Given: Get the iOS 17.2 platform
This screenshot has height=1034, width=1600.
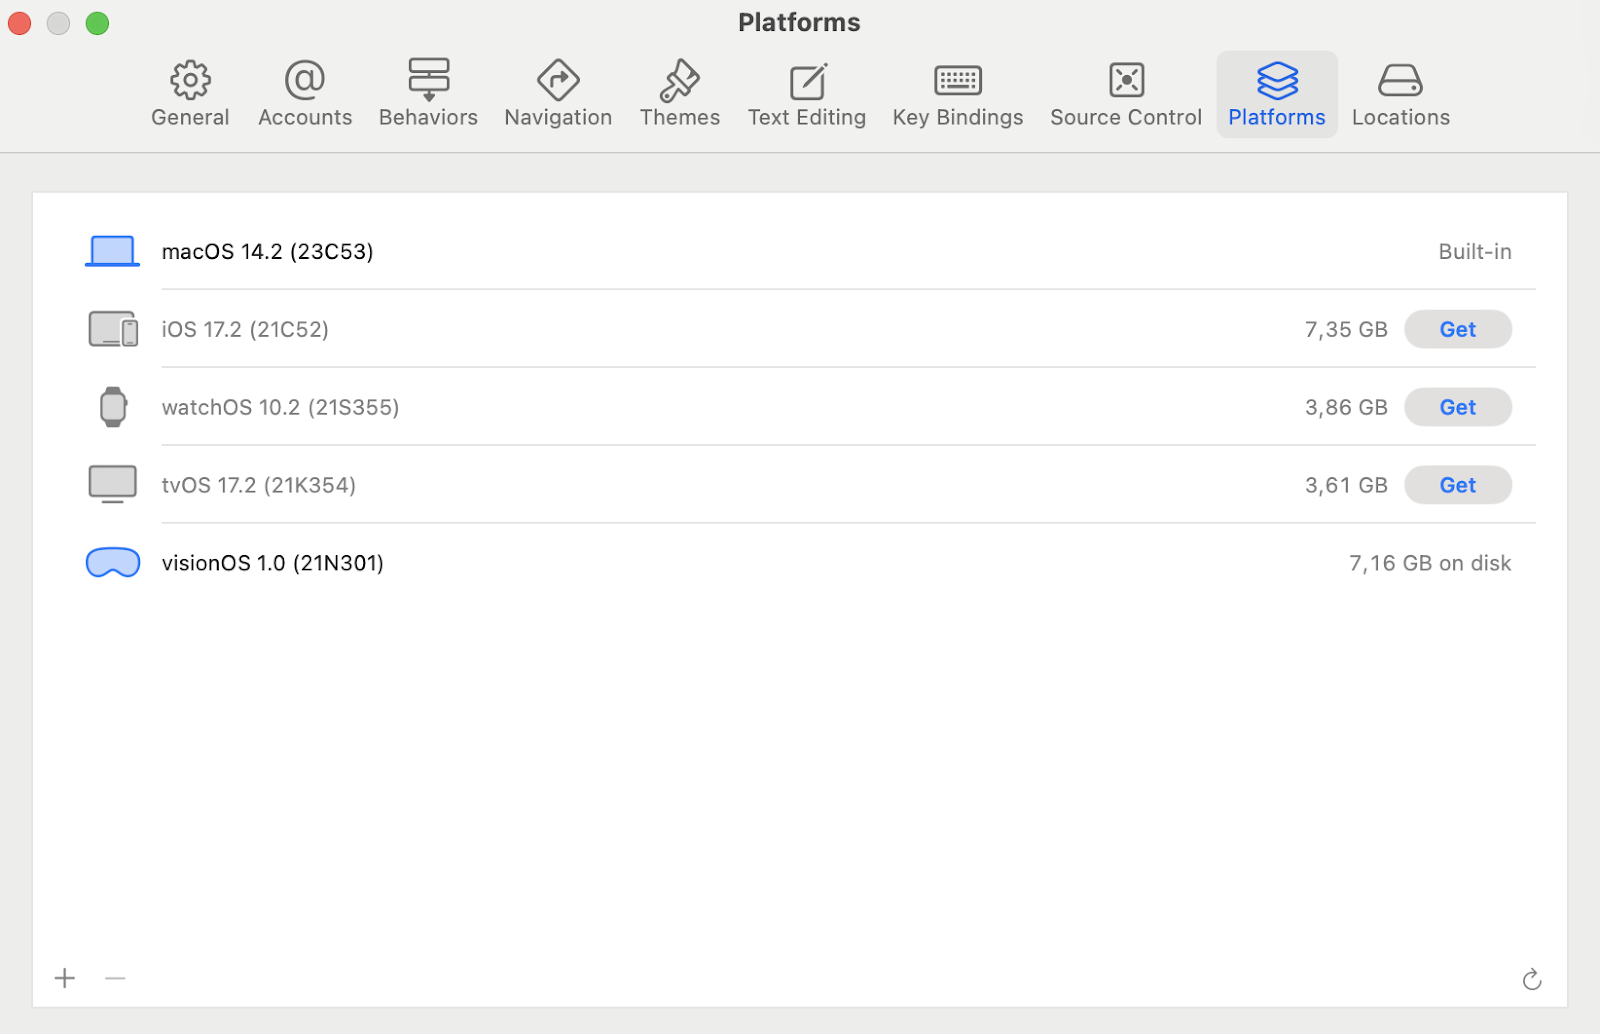Looking at the screenshot, I should tap(1457, 329).
